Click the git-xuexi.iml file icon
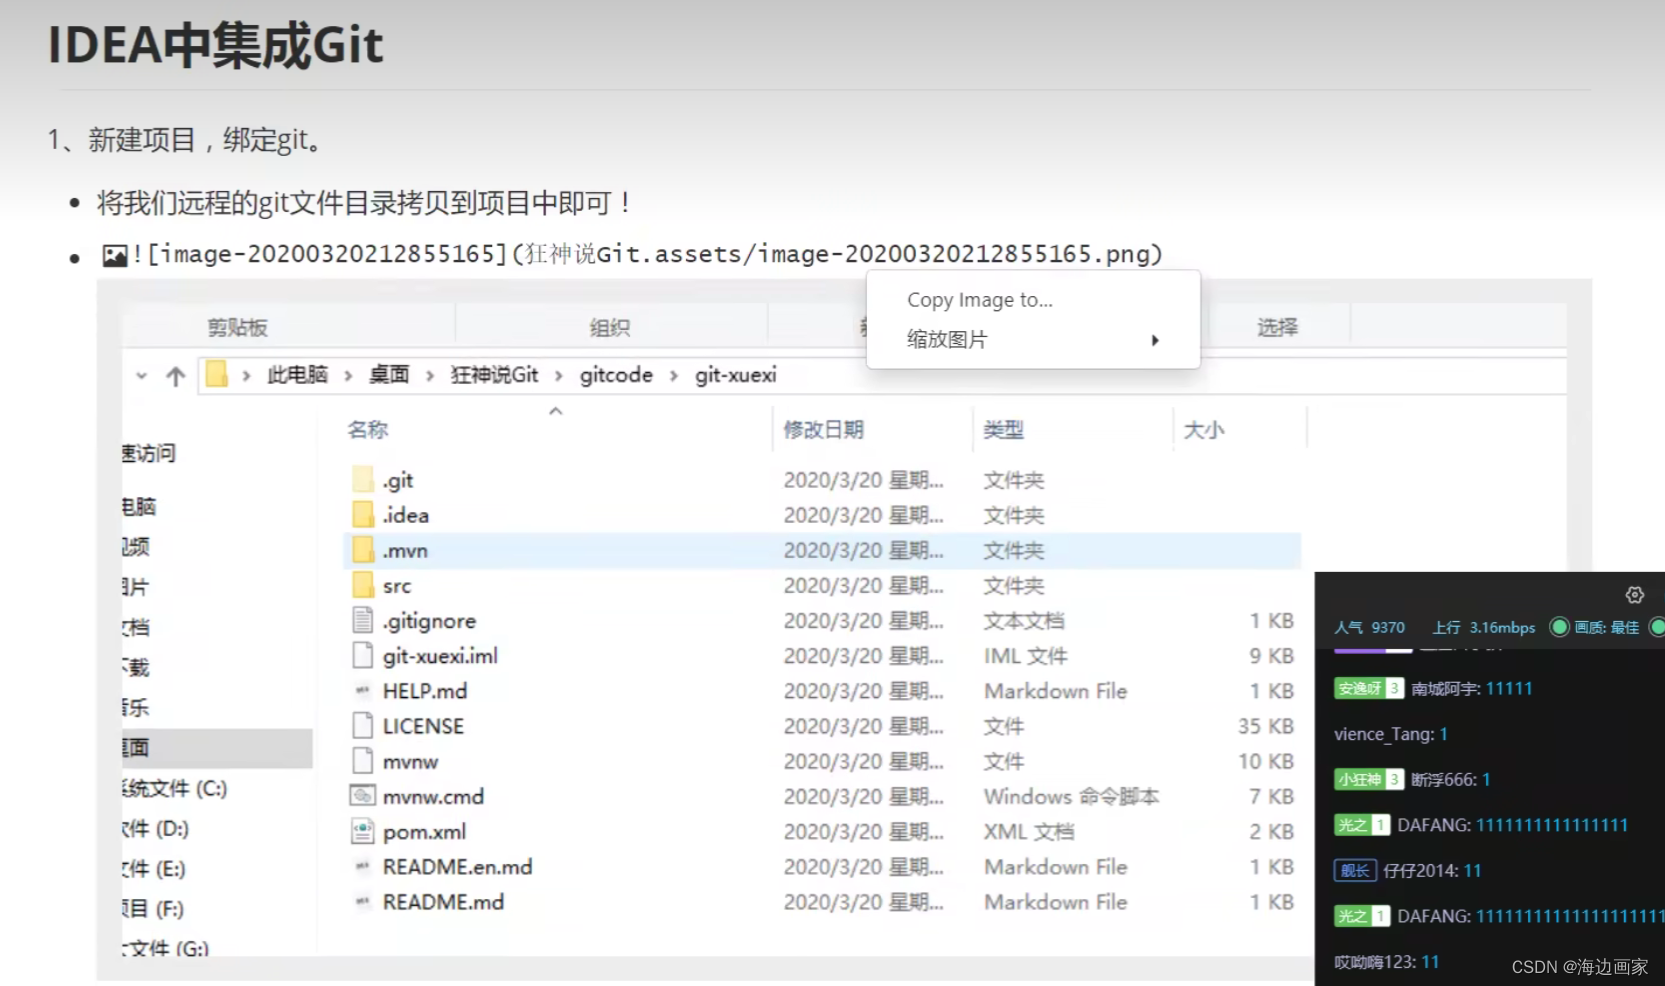 click(x=363, y=656)
